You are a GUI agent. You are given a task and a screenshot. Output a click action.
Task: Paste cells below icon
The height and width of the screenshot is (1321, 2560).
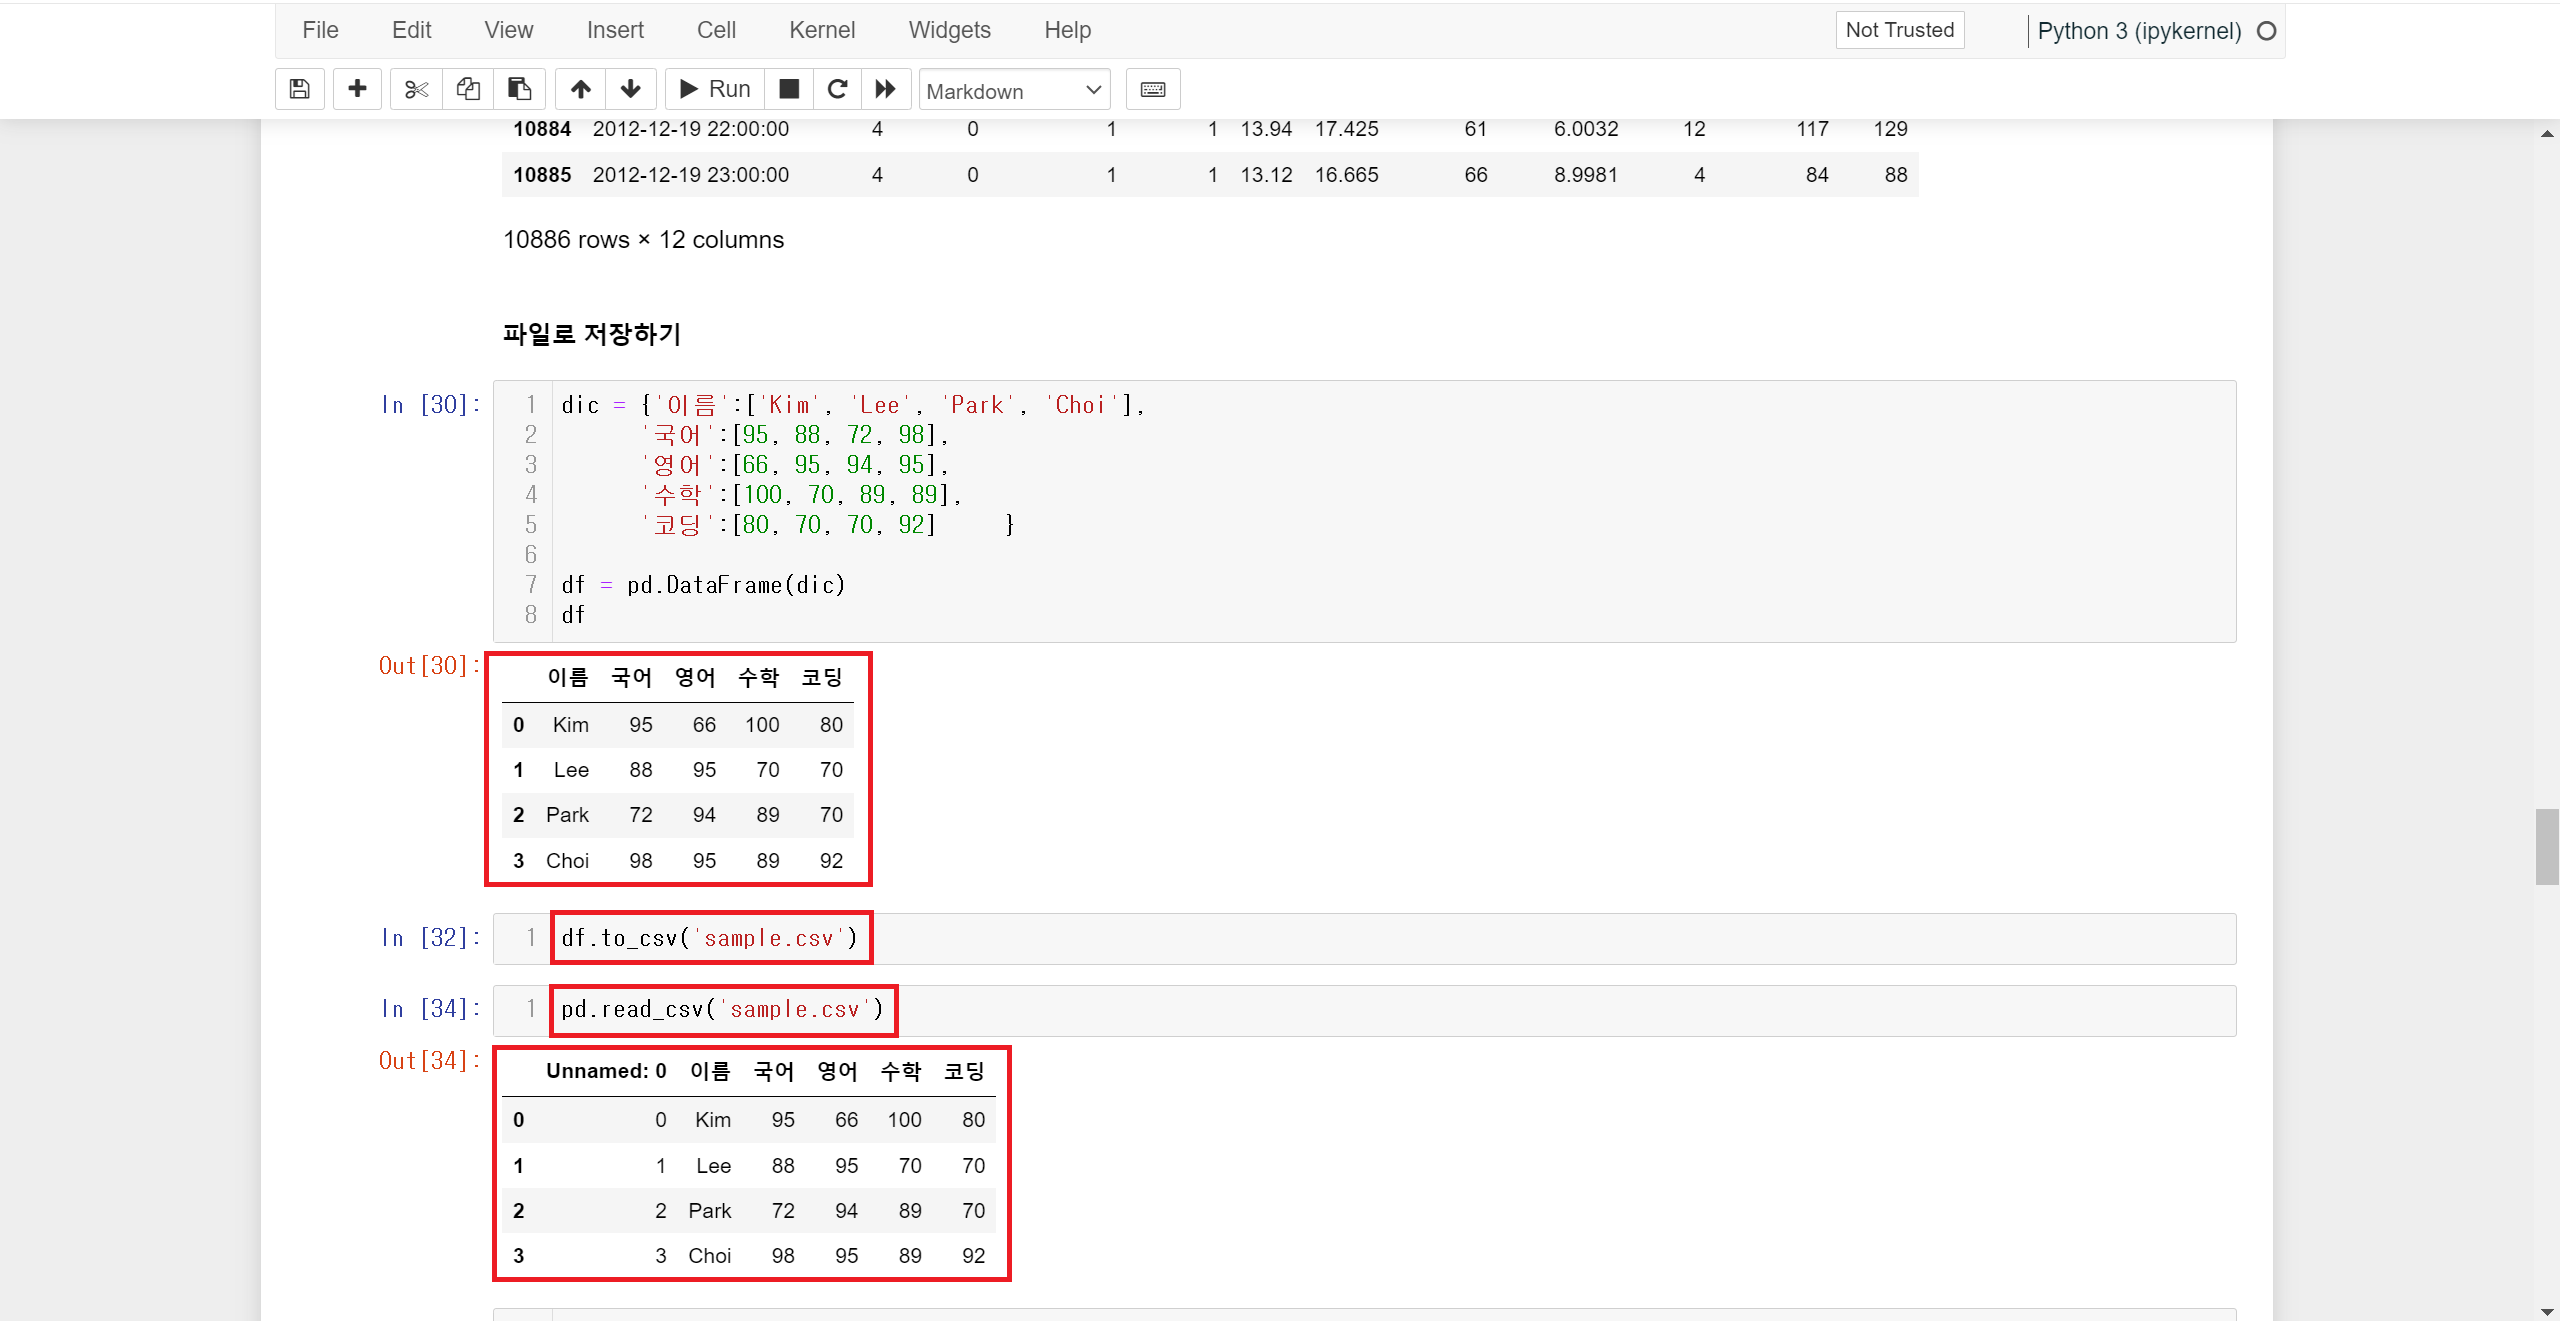click(x=519, y=89)
